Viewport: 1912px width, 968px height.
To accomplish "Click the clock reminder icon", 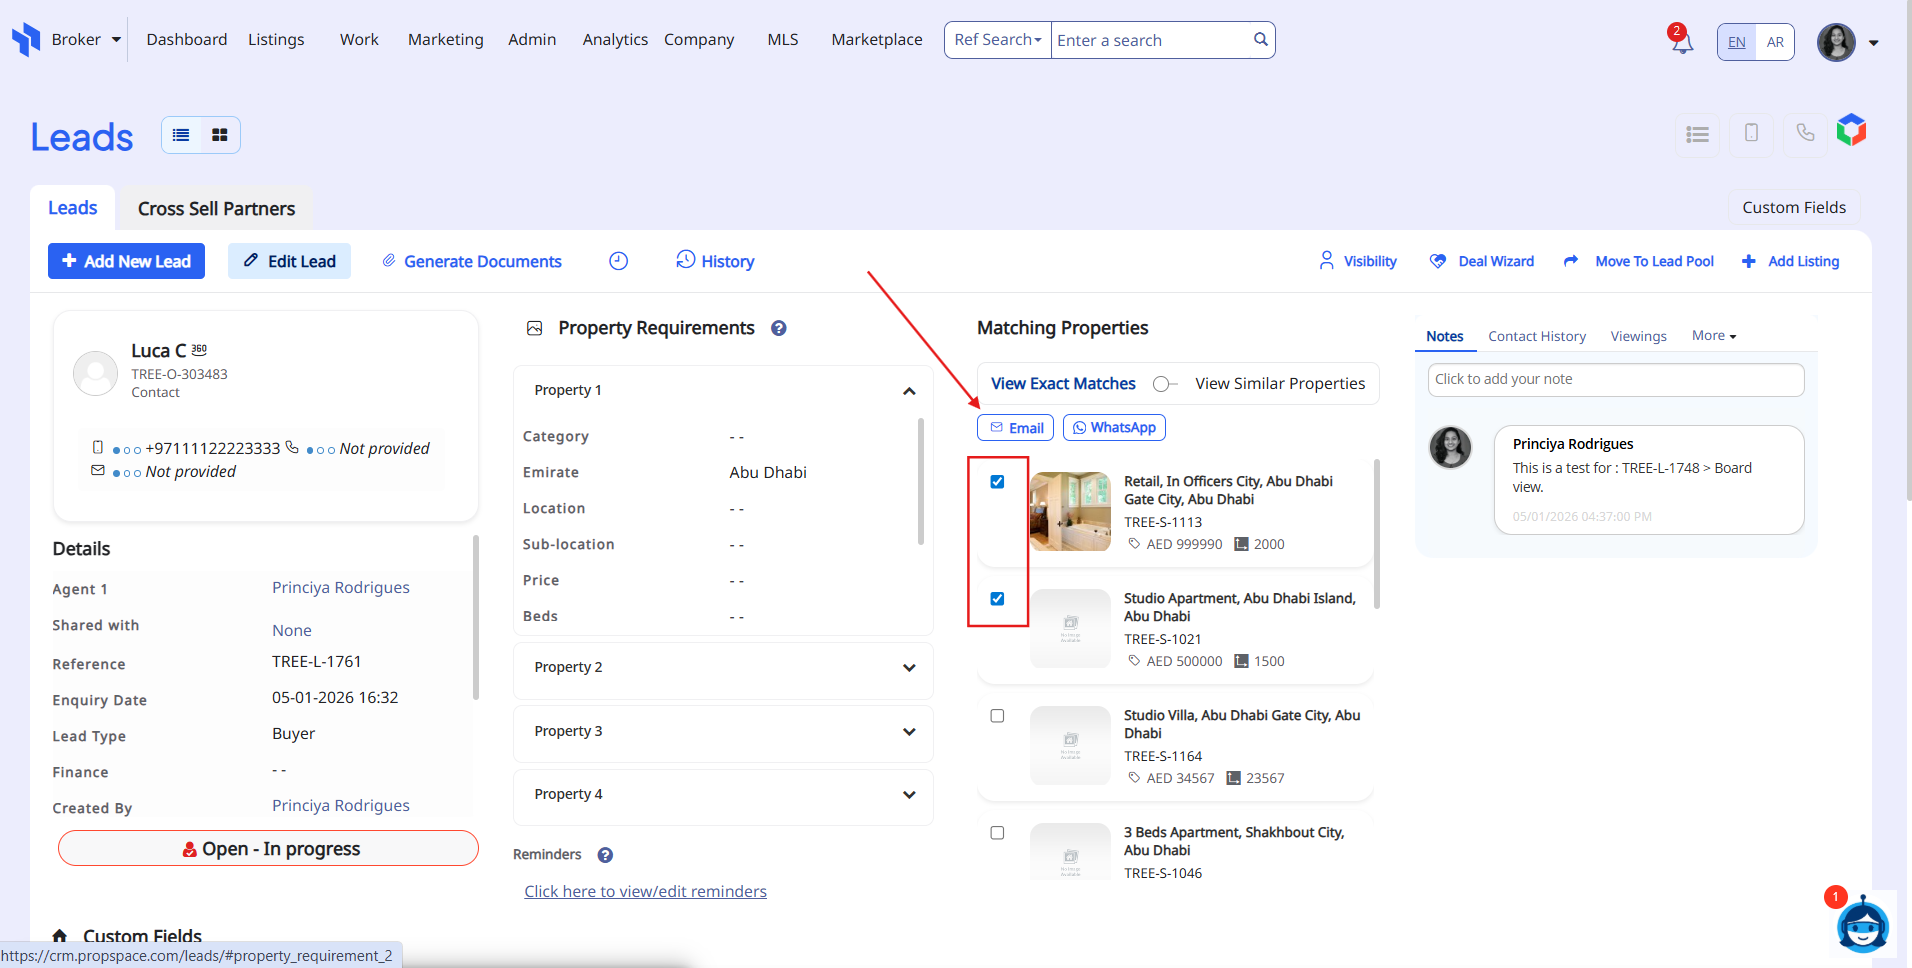I will point(618,261).
